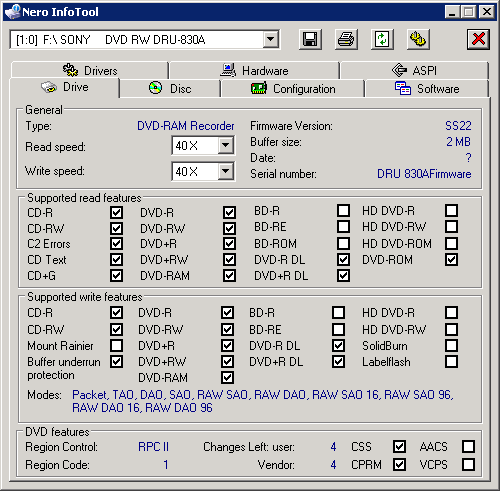Click the SS22 firmware version value
This screenshot has height=491, width=500.
click(458, 126)
